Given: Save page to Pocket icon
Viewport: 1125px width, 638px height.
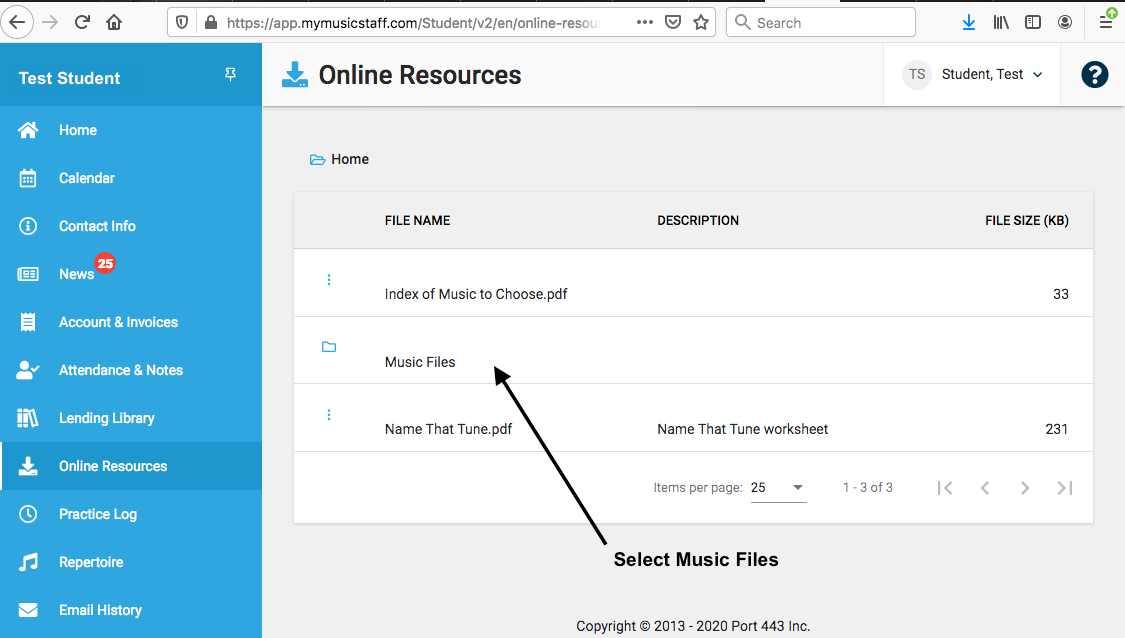Looking at the screenshot, I should [x=672, y=22].
